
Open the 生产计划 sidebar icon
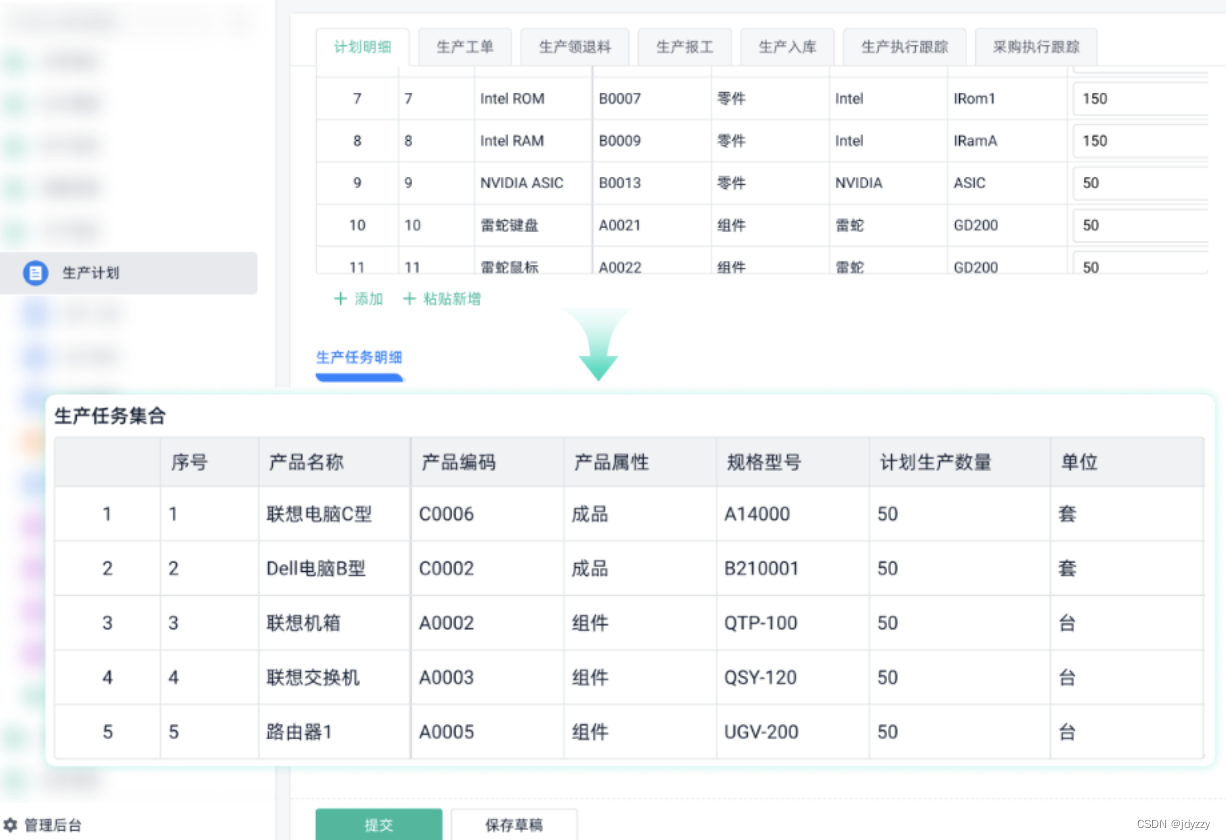[x=36, y=273]
